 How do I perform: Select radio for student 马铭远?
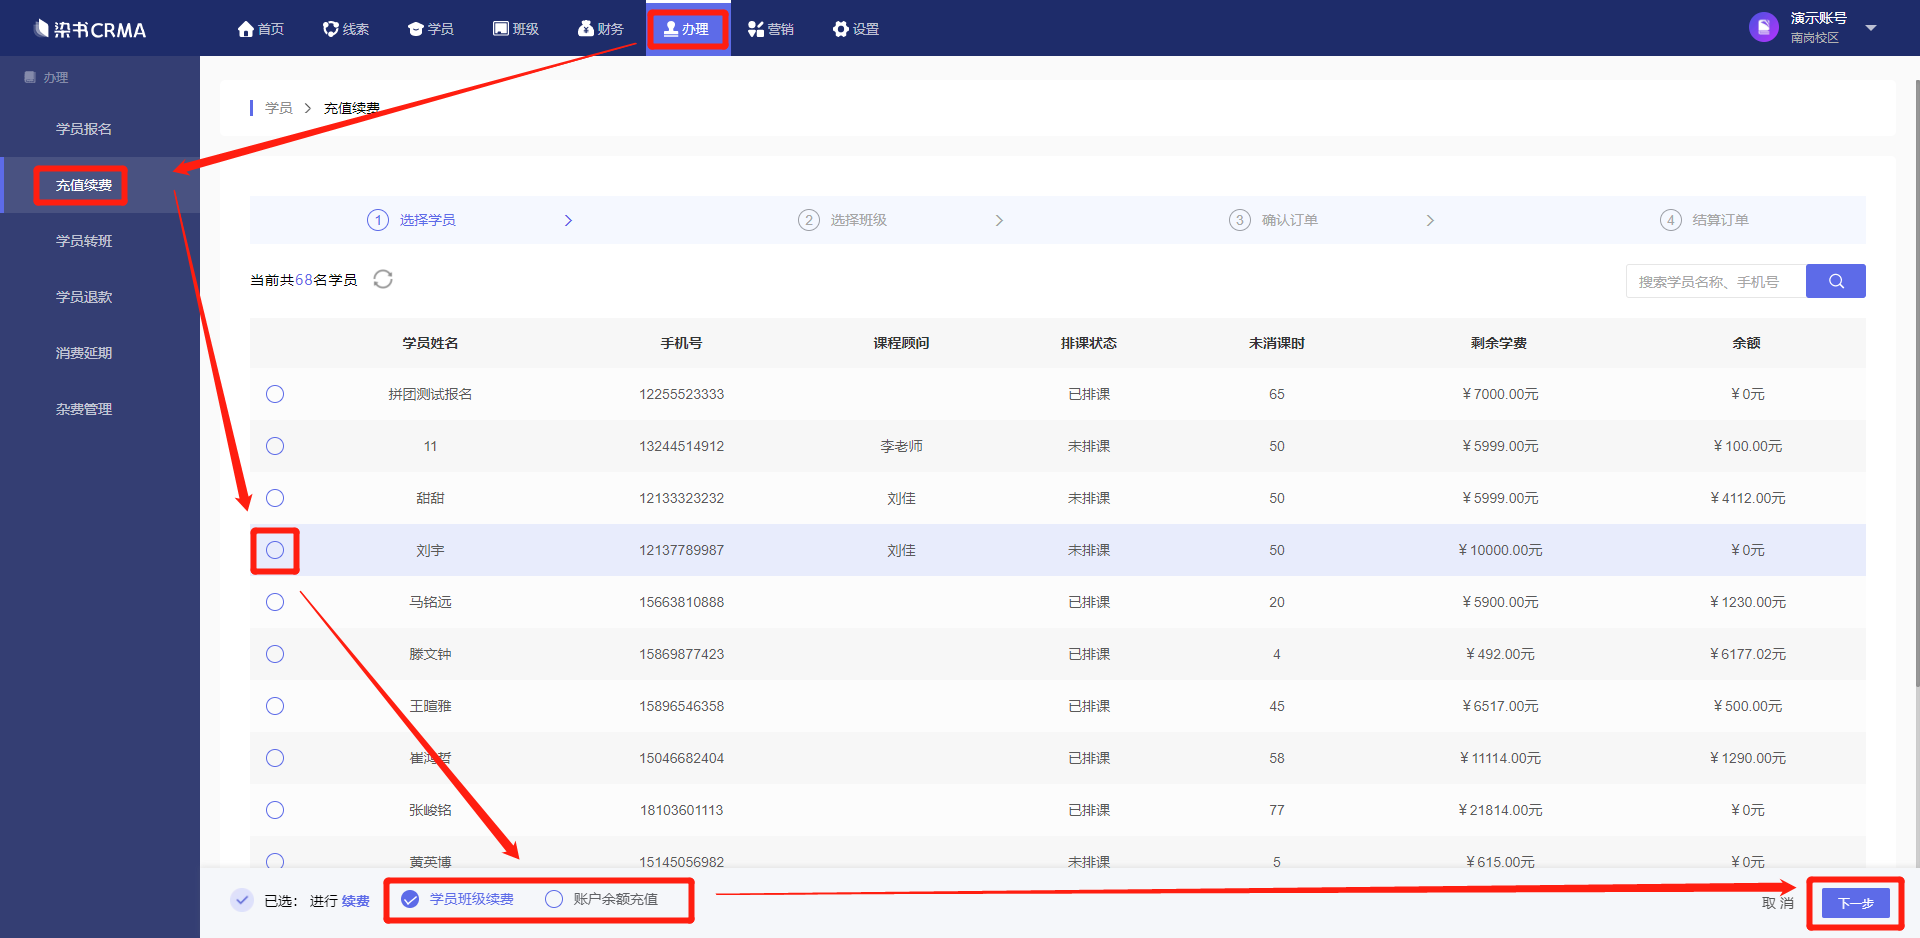[x=275, y=602]
